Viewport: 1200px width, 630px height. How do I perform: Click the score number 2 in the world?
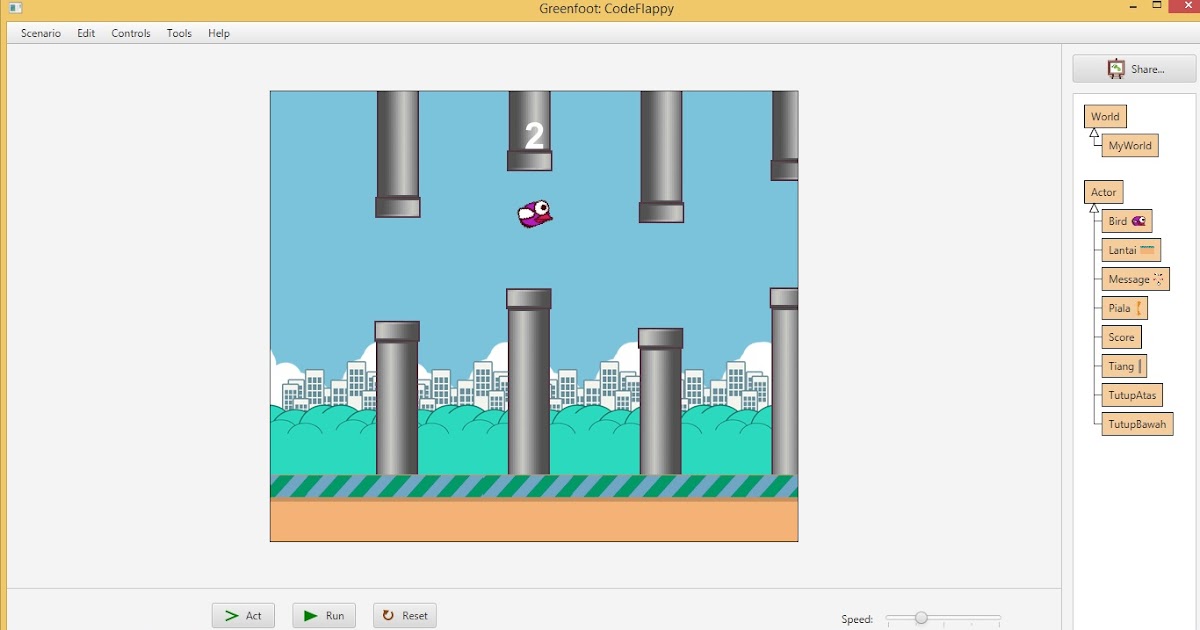pos(535,136)
